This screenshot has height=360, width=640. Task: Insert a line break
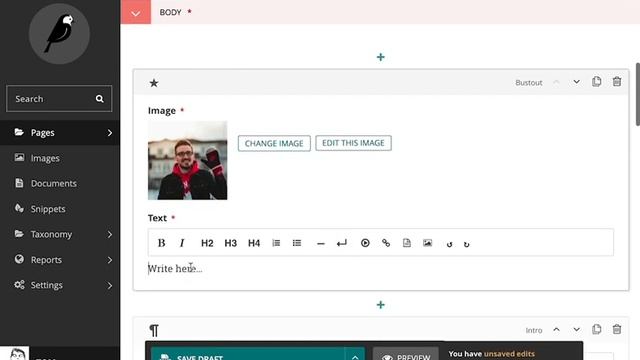tap(342, 243)
